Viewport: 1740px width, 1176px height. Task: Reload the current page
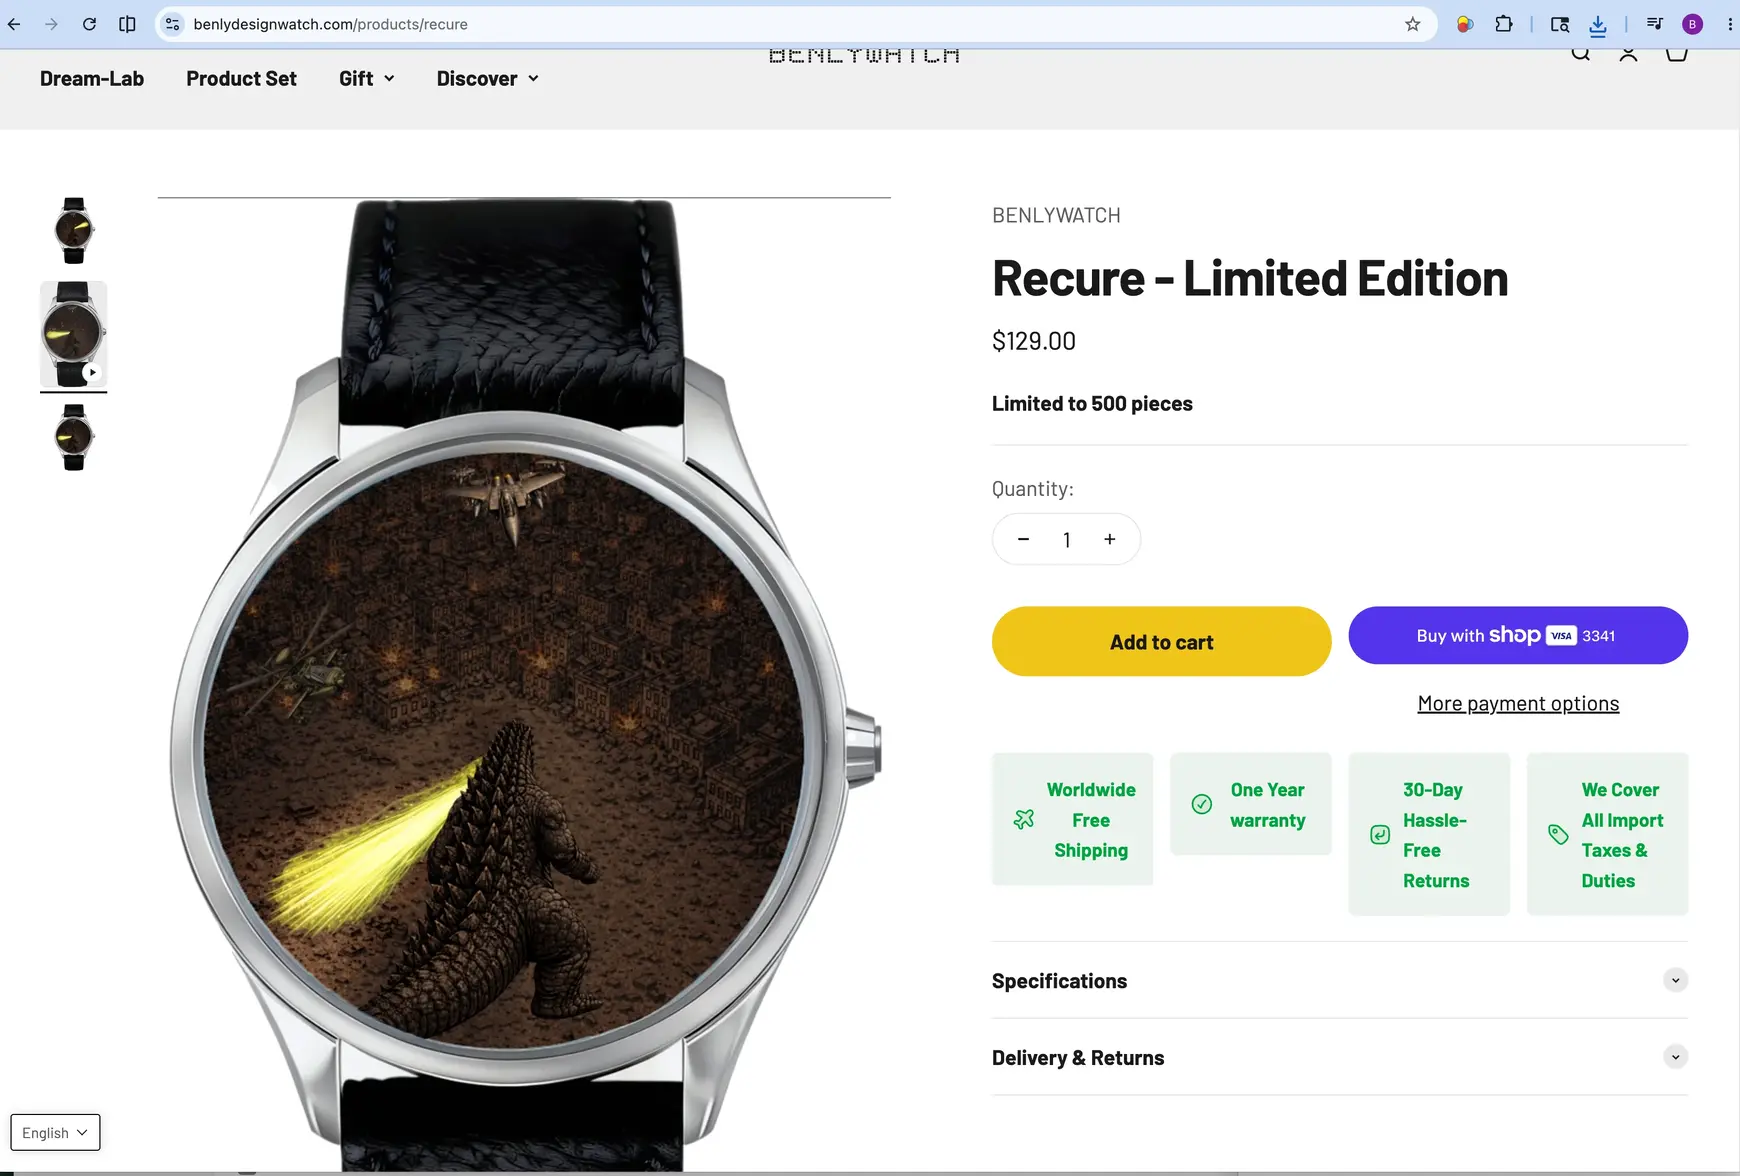pyautogui.click(x=89, y=24)
